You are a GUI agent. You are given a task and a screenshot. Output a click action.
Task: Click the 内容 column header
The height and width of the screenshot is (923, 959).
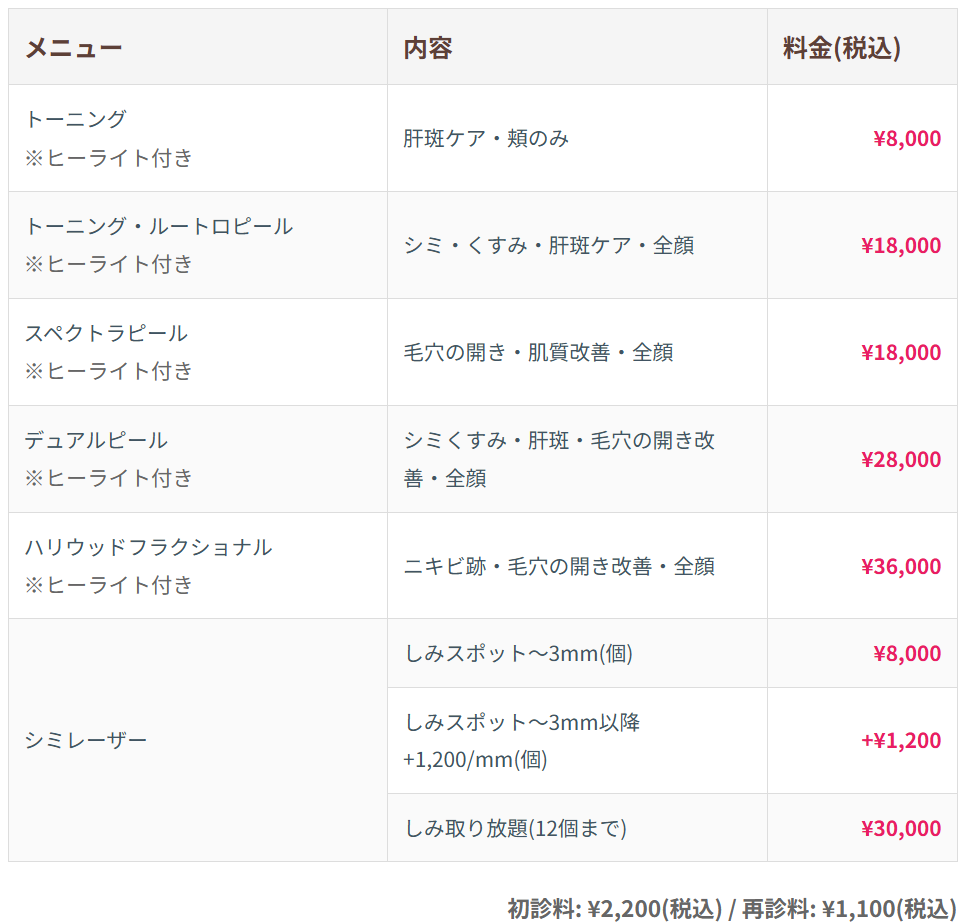pos(428,48)
